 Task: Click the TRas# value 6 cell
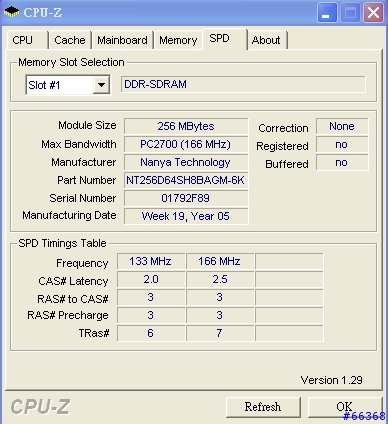click(x=151, y=333)
